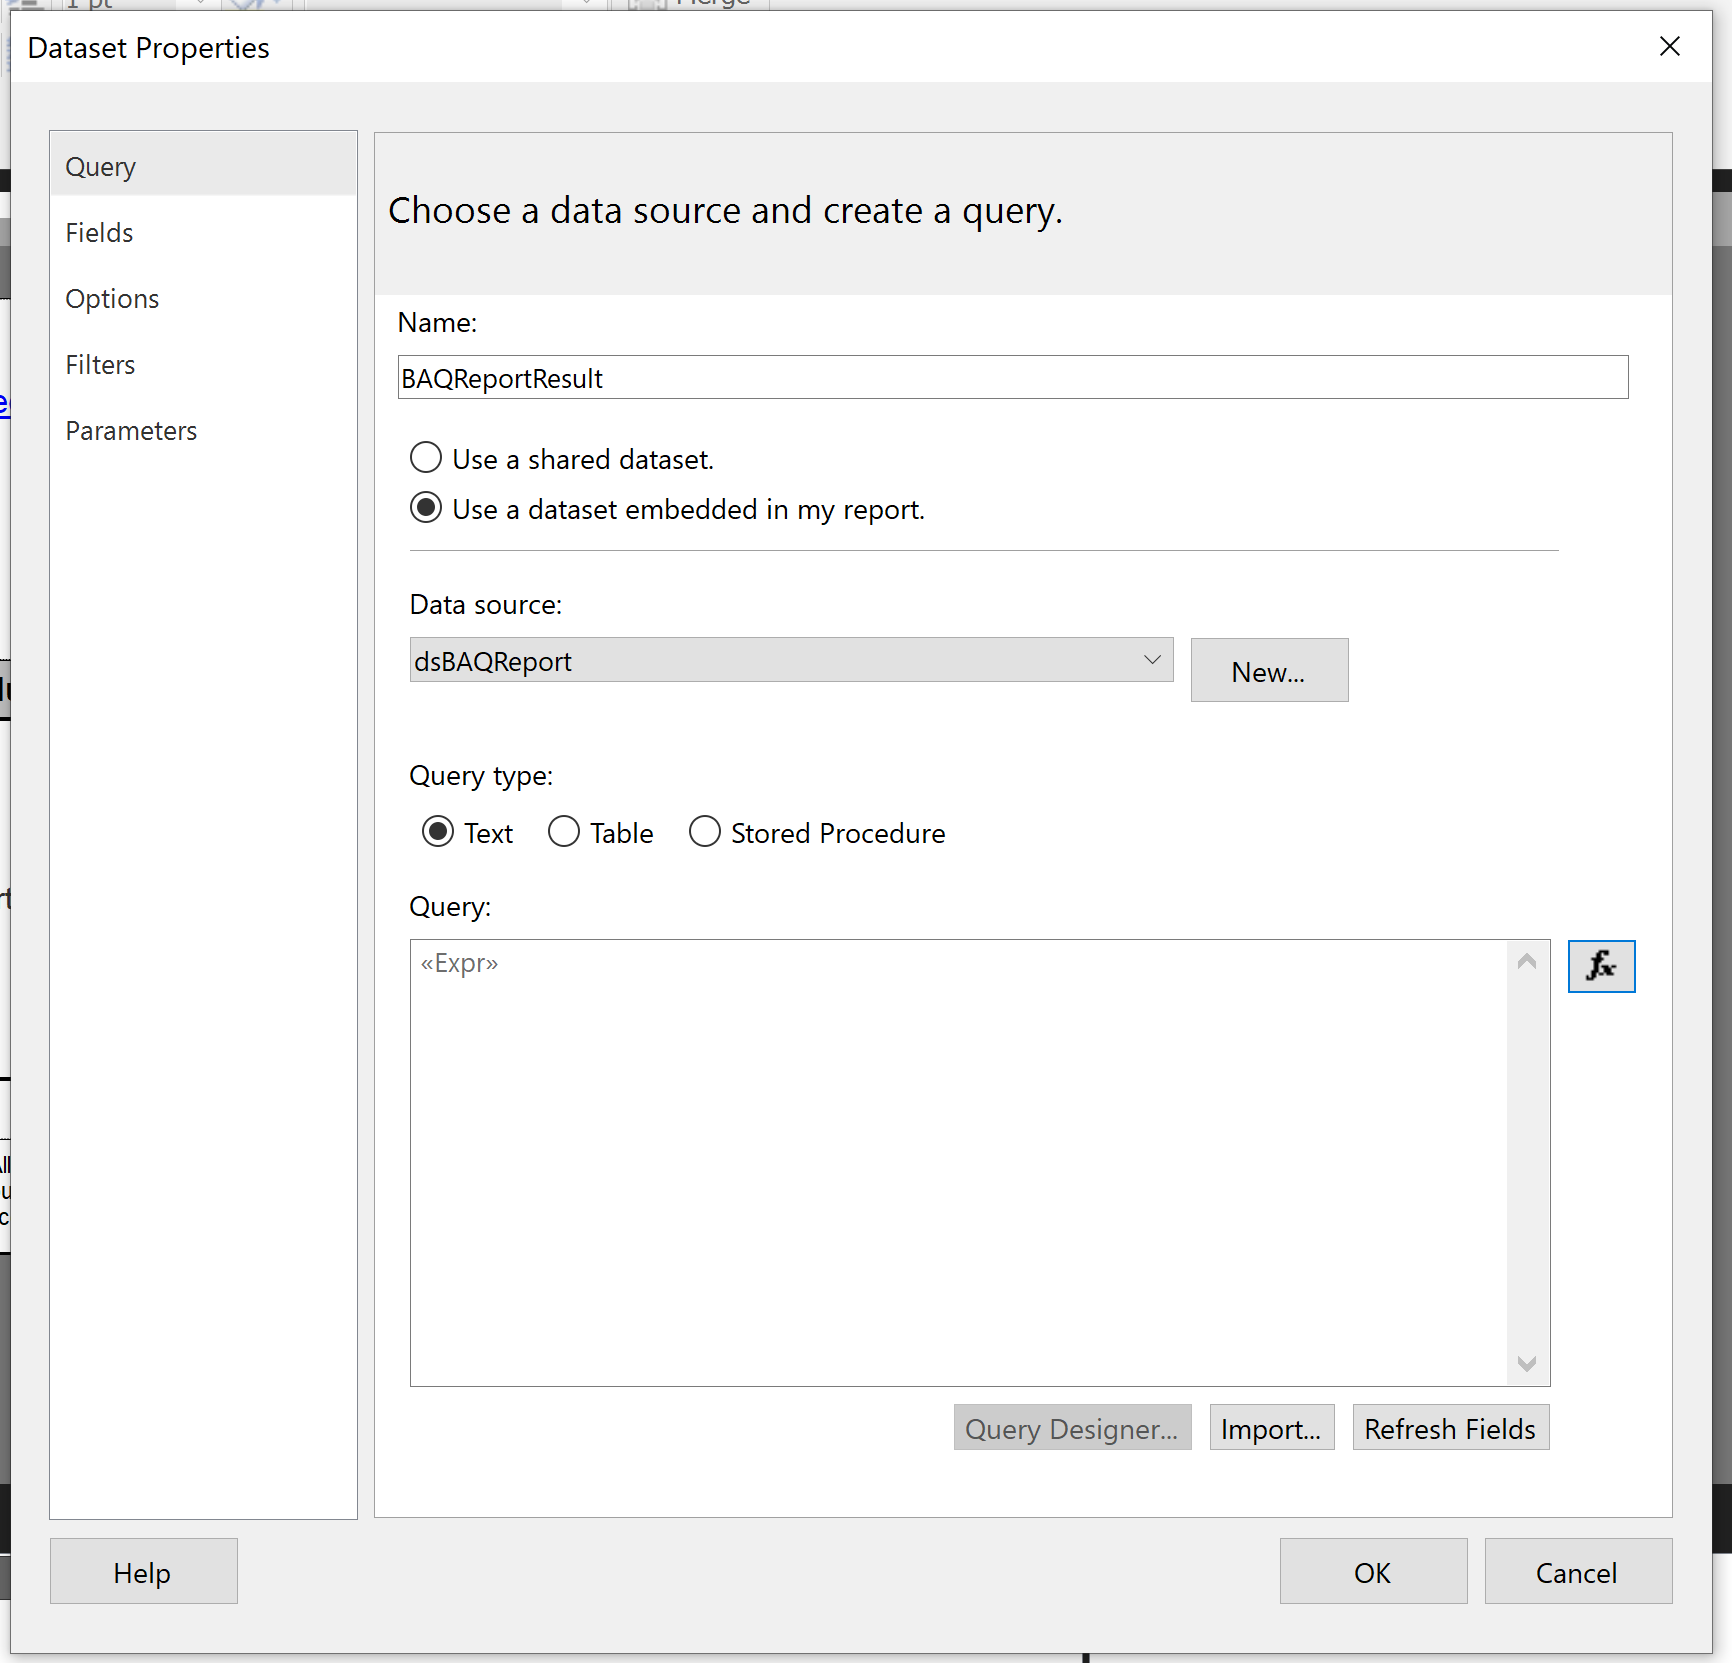Switch to the Options page
This screenshot has width=1732, height=1663.
coord(112,299)
